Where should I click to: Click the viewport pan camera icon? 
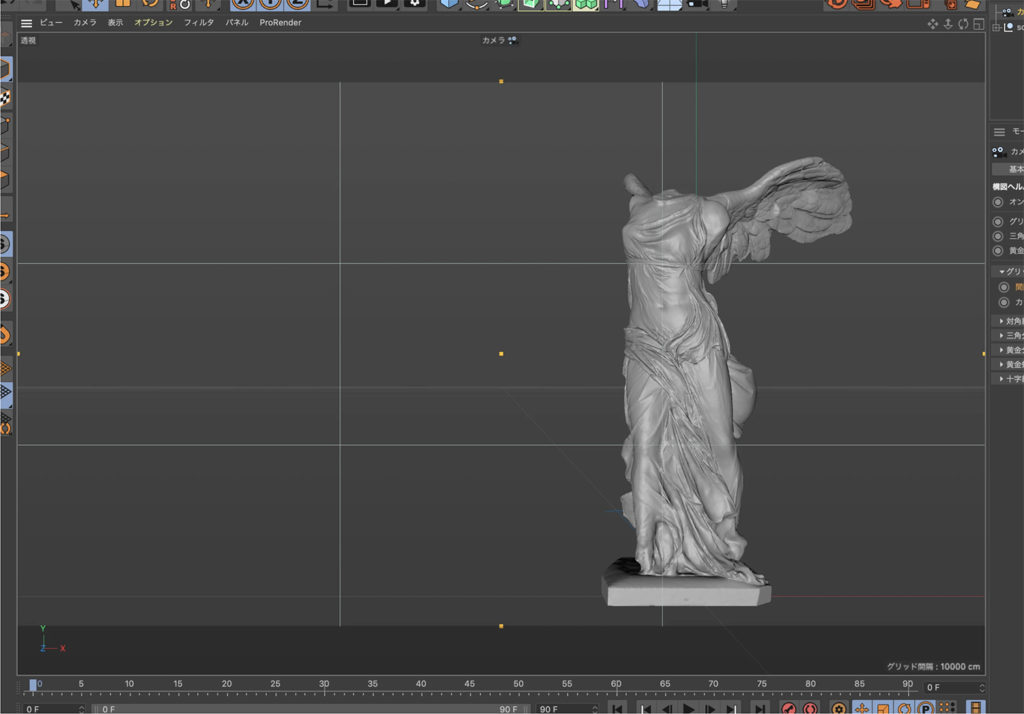[x=933, y=24]
